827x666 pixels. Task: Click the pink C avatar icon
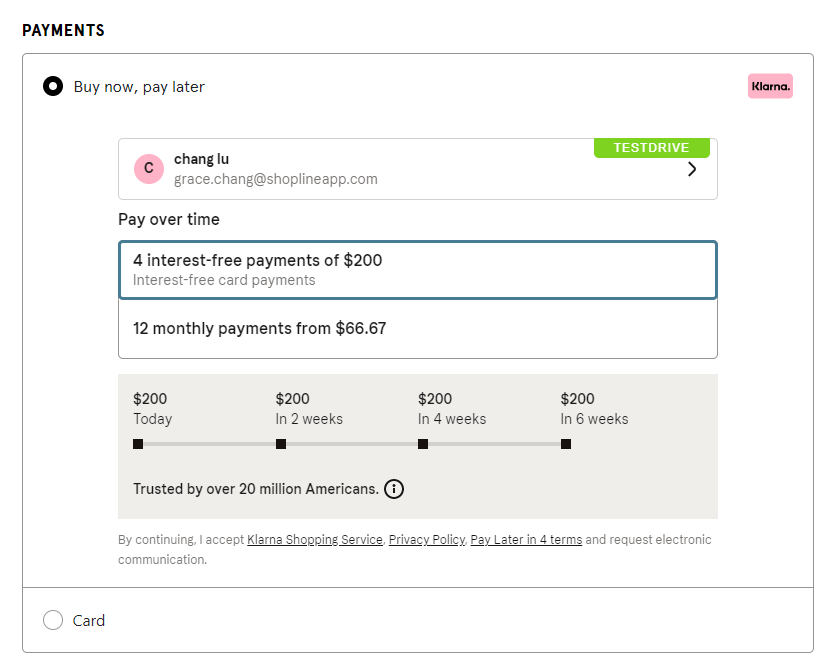(x=149, y=169)
